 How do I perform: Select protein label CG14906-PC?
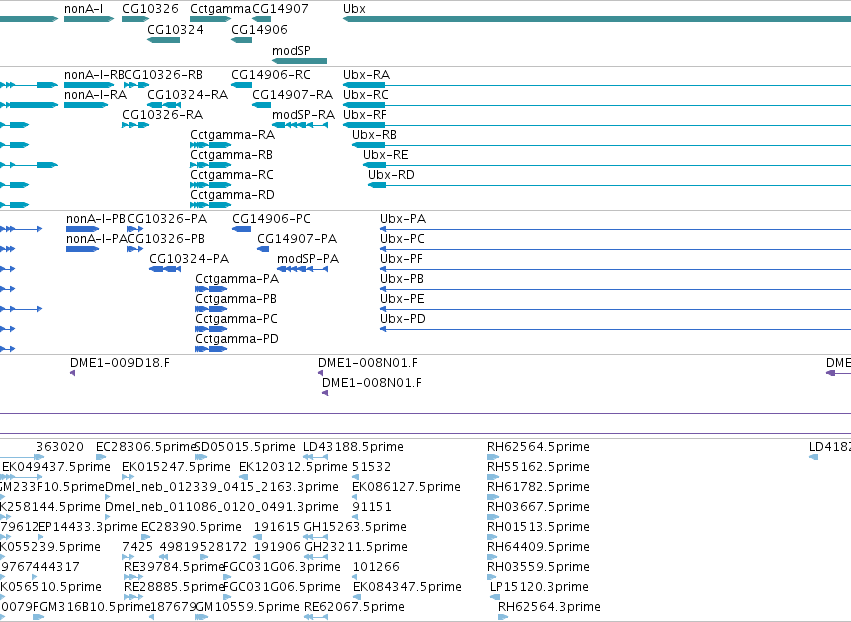[271, 219]
